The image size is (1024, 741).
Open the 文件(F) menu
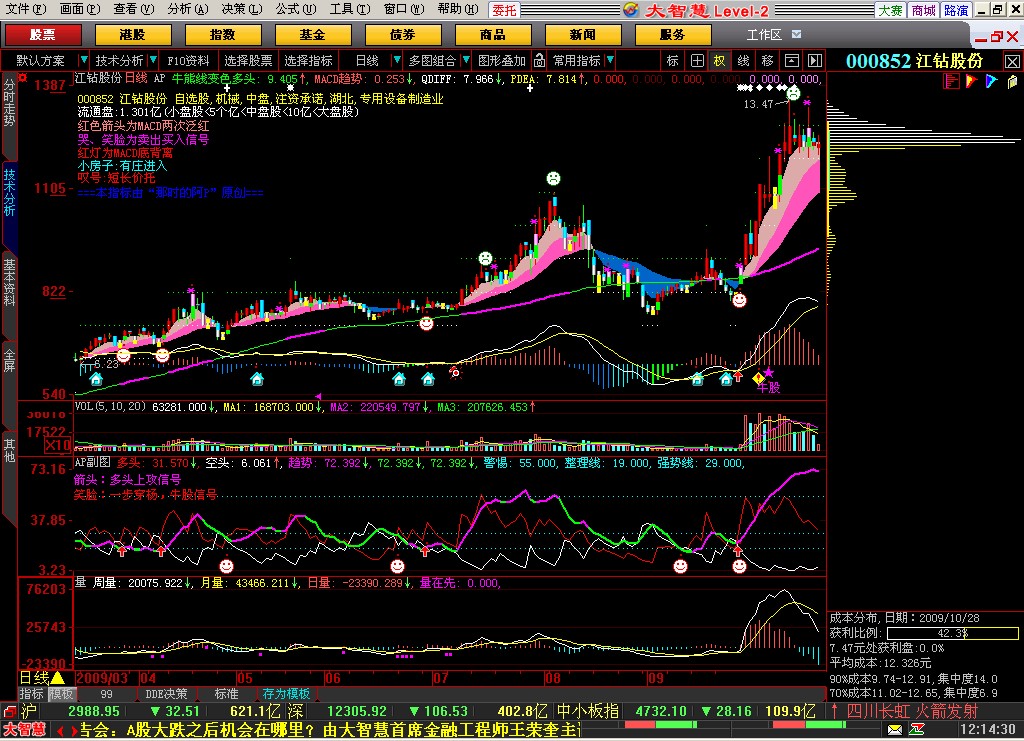click(26, 9)
